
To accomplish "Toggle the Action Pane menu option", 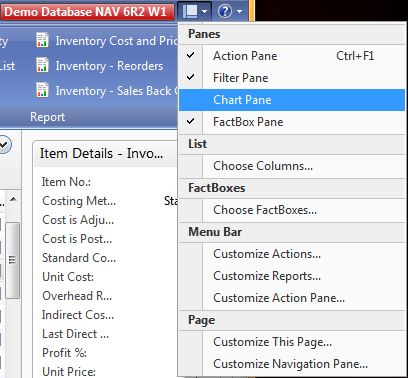I will click(292, 56).
